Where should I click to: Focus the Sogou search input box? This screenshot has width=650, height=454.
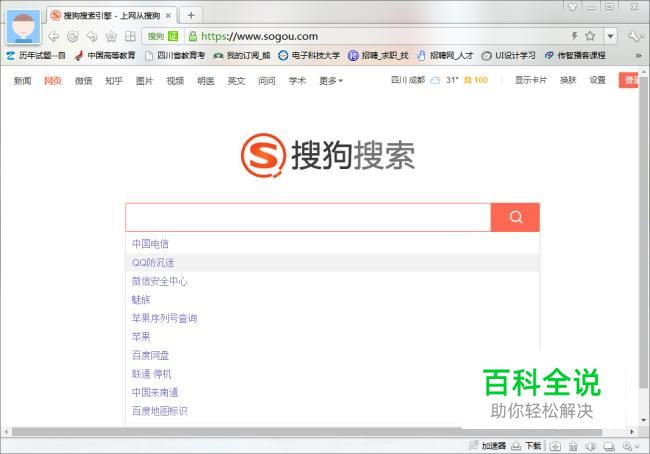tap(308, 217)
